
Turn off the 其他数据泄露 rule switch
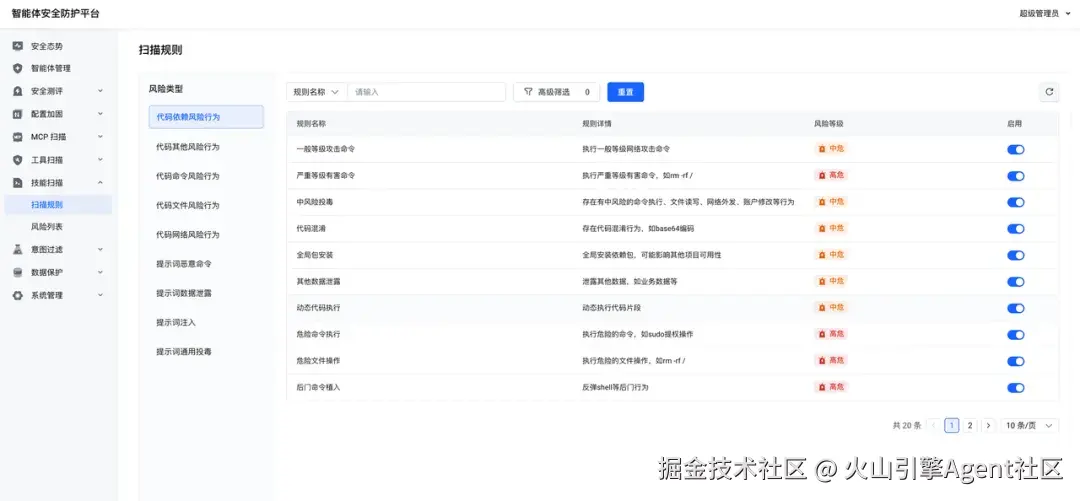pyautogui.click(x=1015, y=282)
